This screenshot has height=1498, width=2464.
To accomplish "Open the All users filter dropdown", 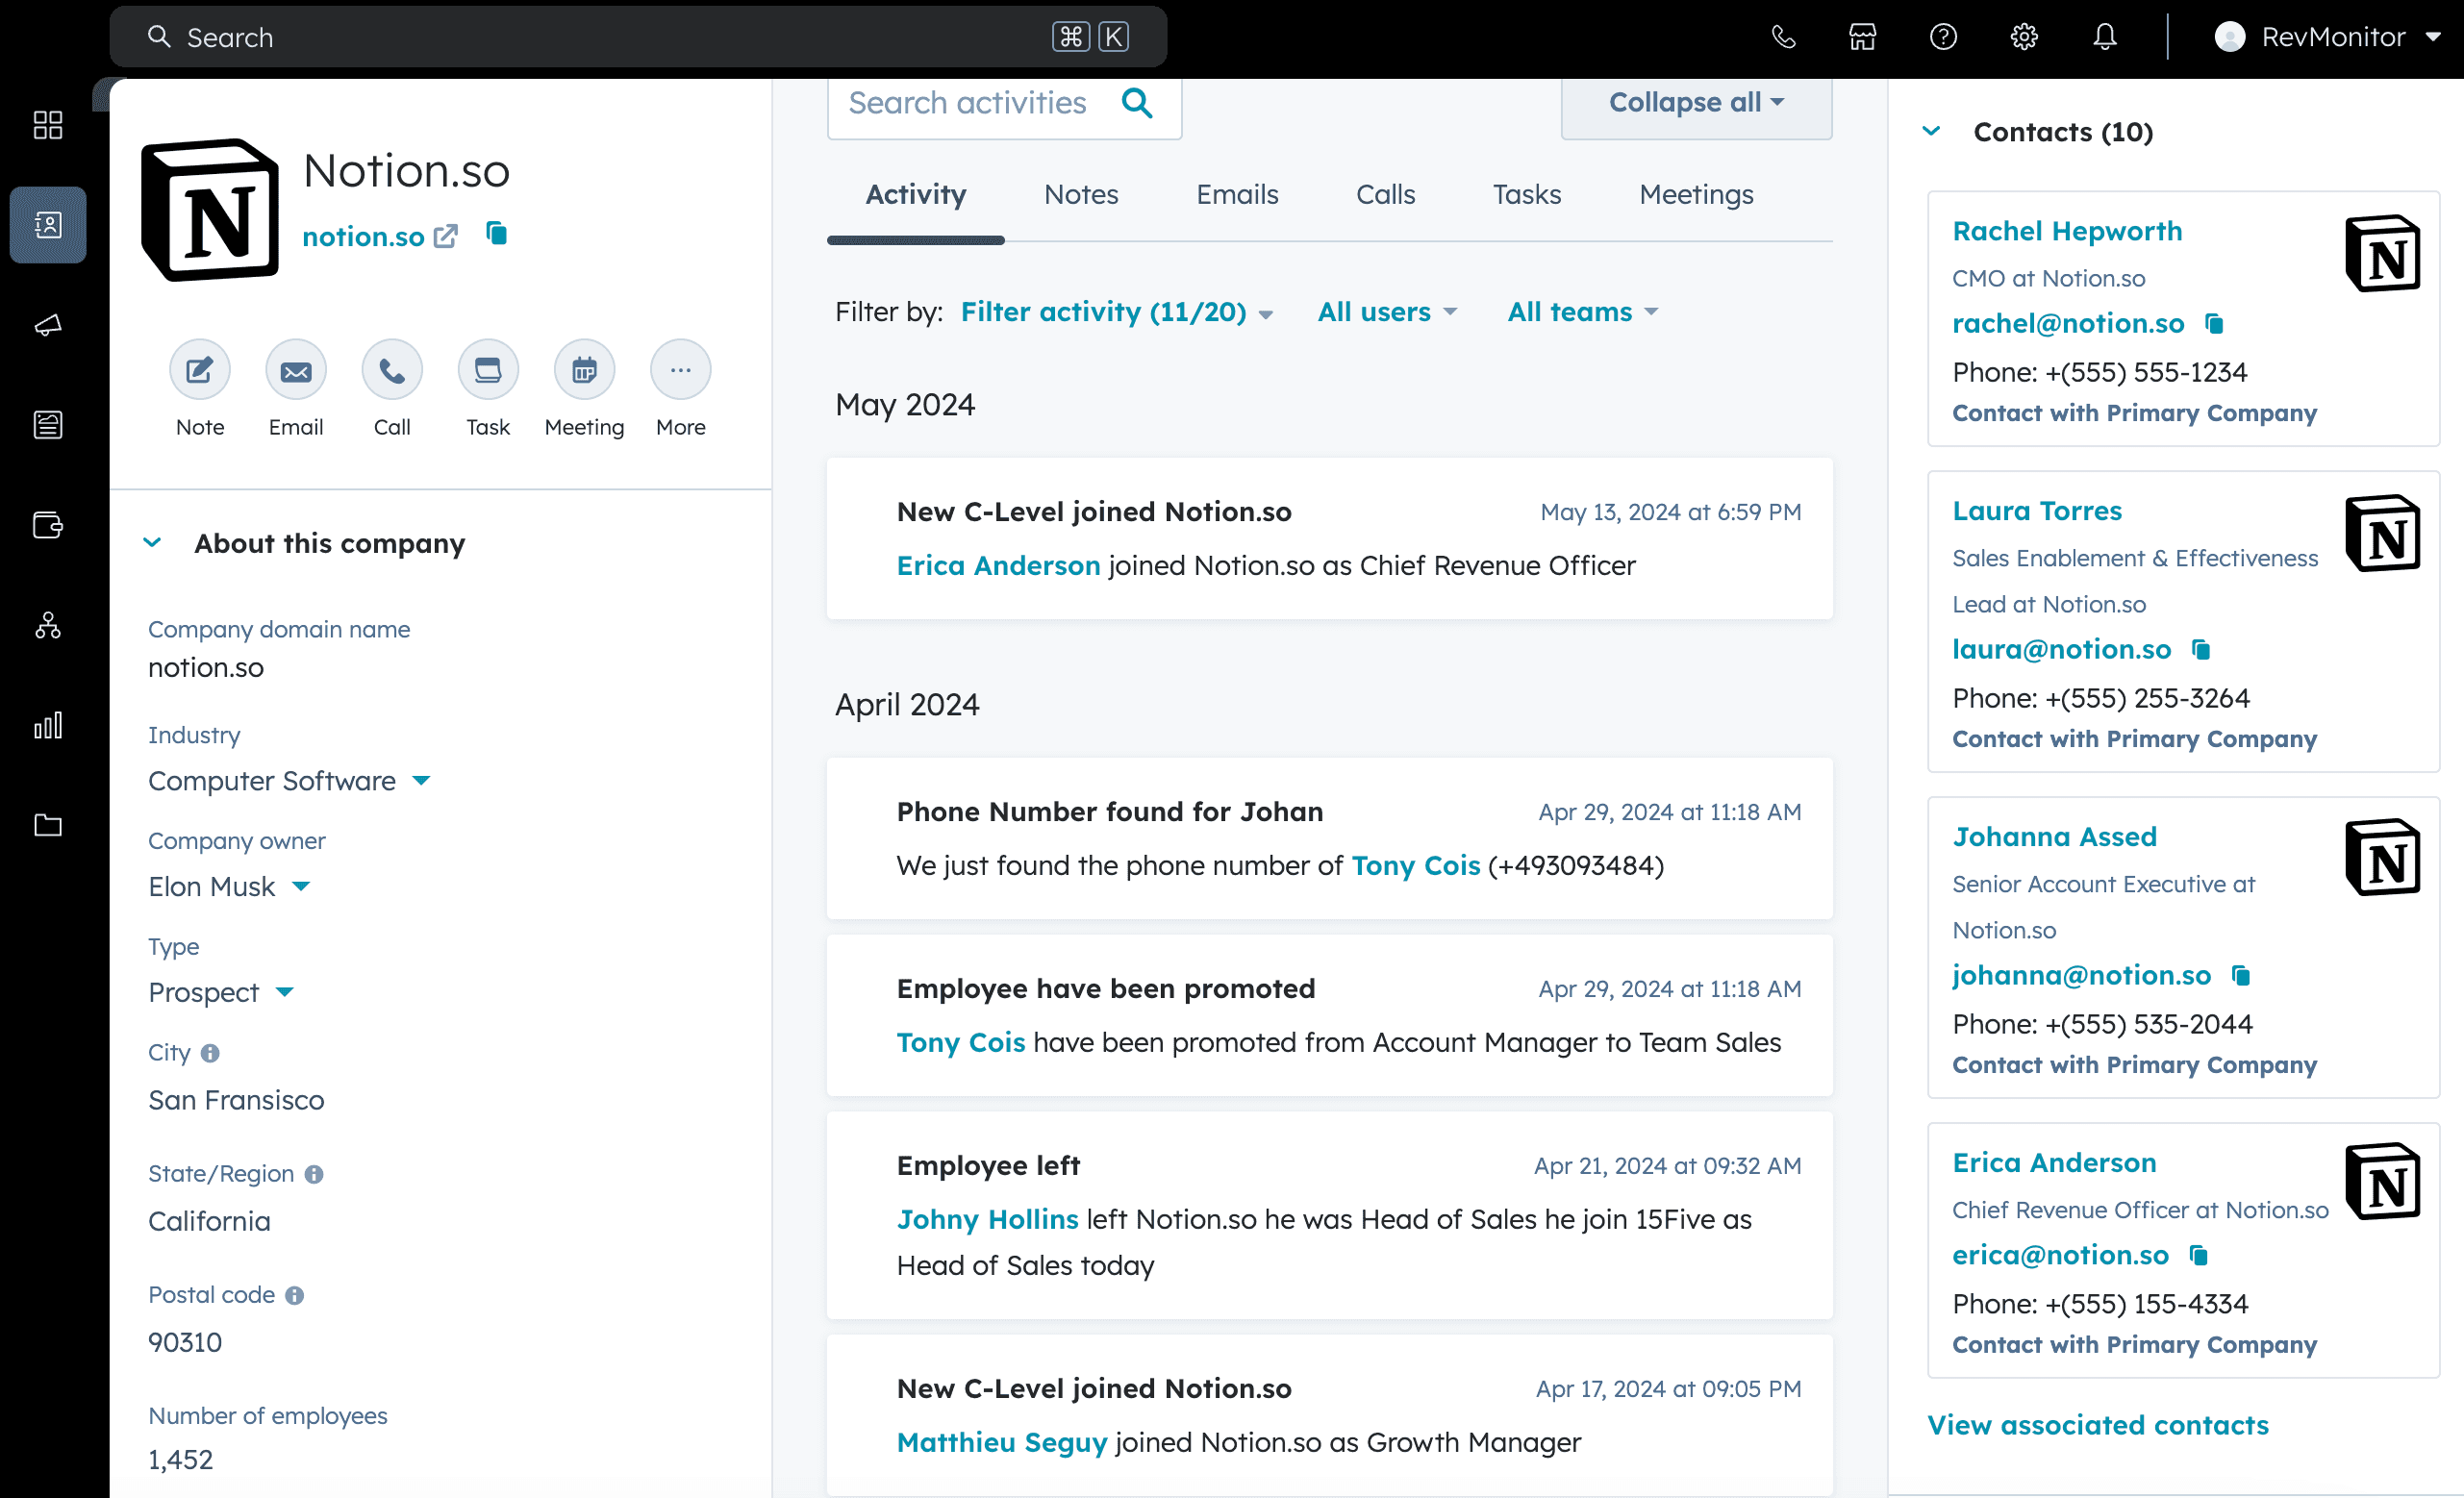I will pos(1387,312).
